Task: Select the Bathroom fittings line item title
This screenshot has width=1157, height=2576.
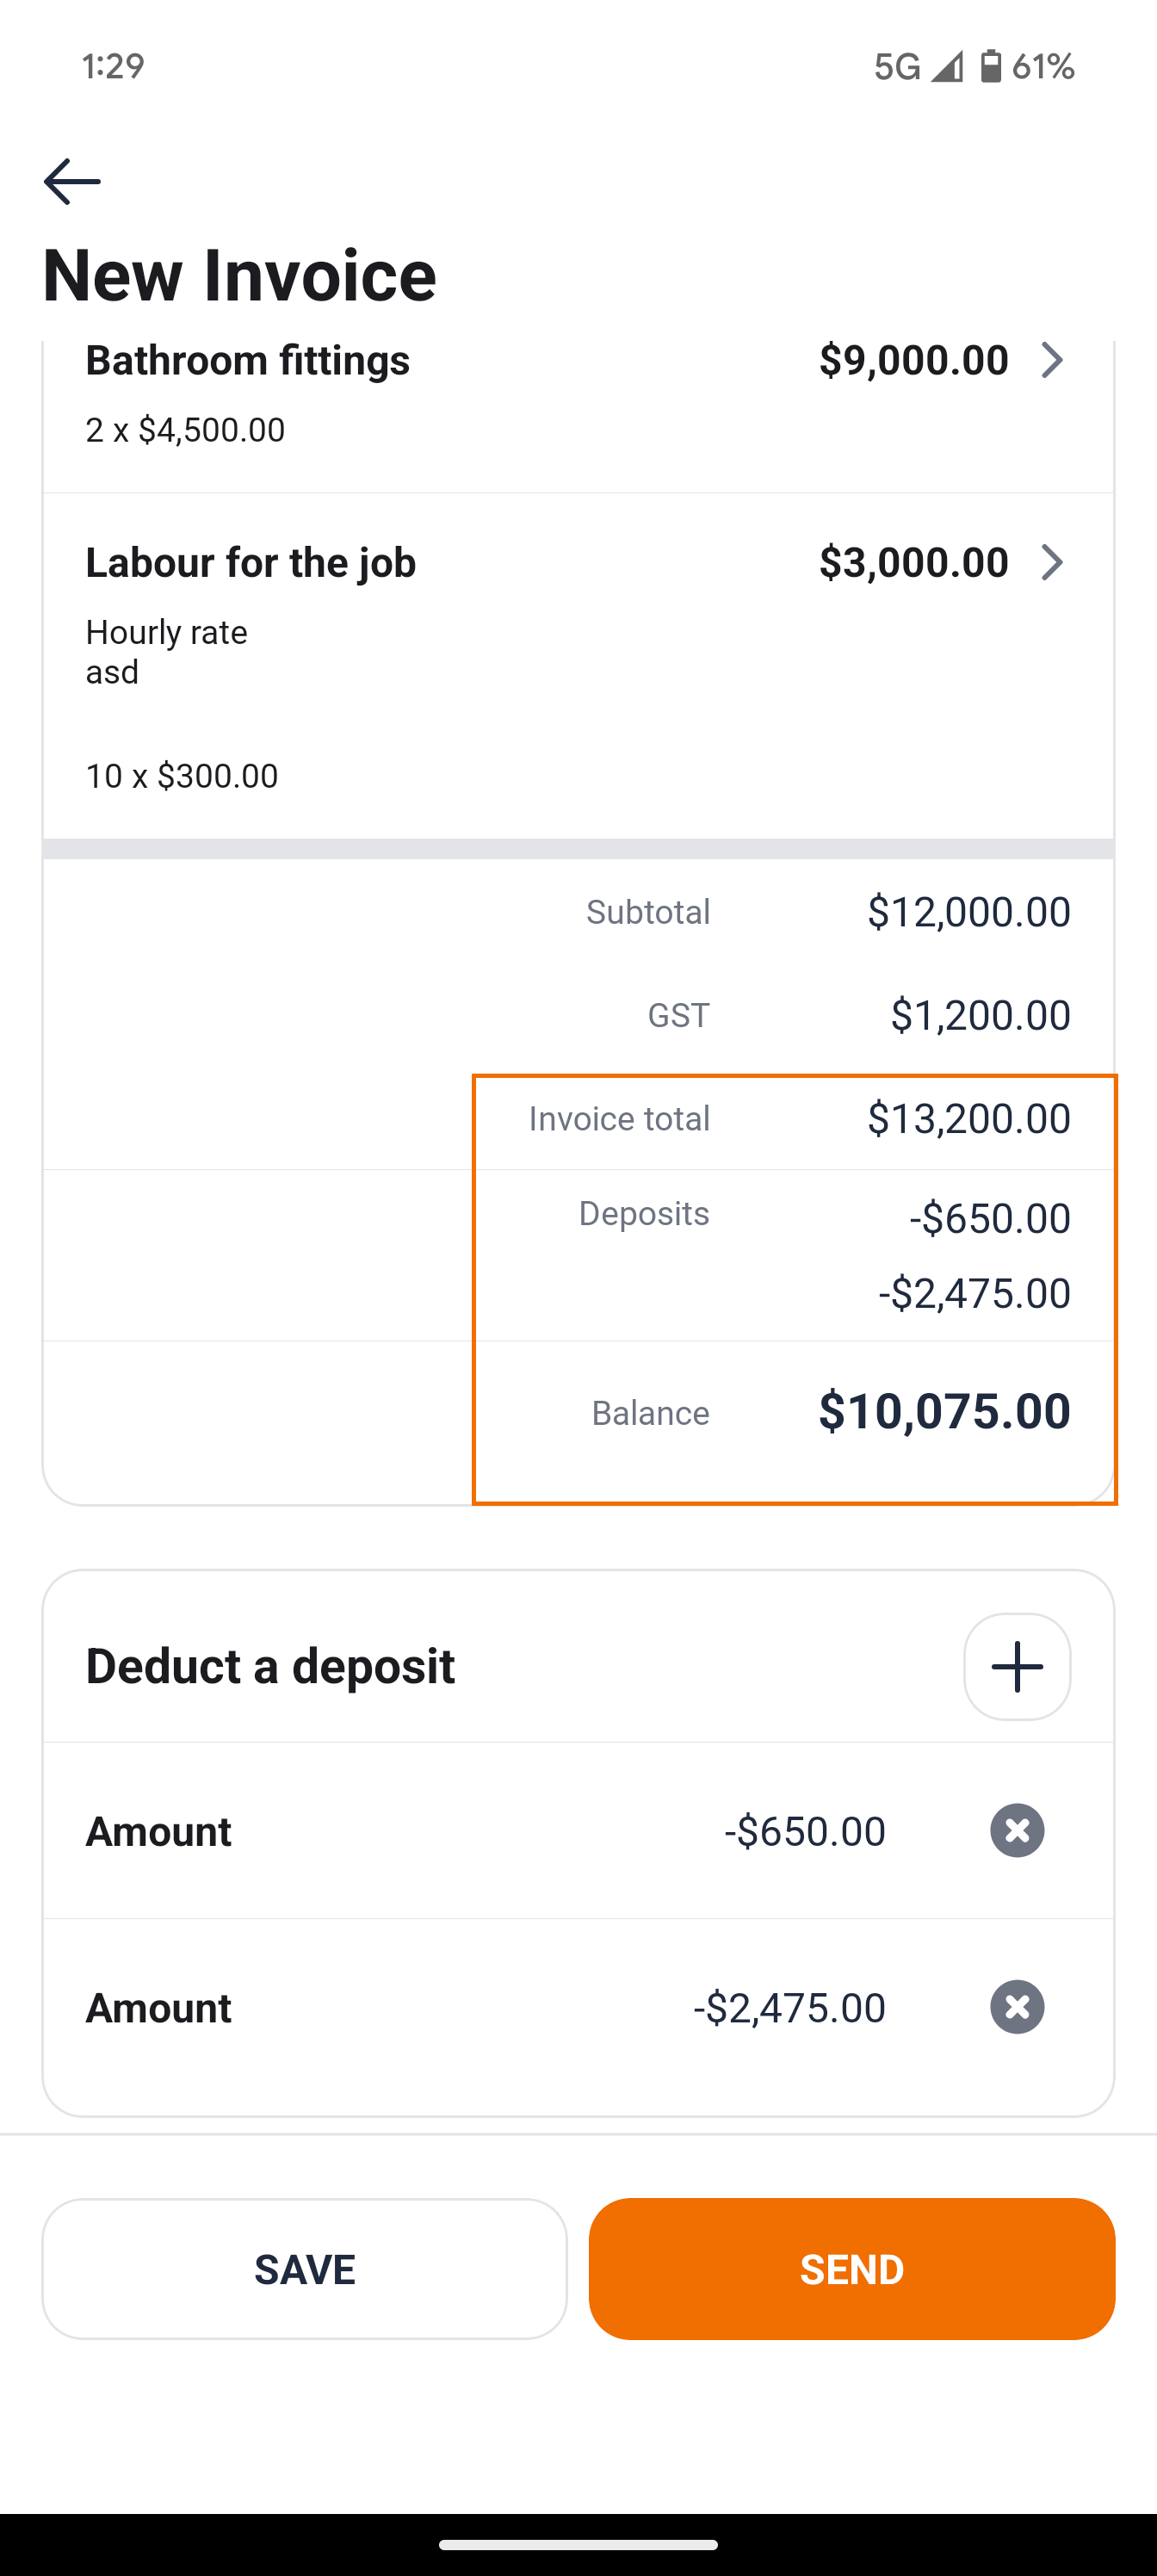Action: 247,360
